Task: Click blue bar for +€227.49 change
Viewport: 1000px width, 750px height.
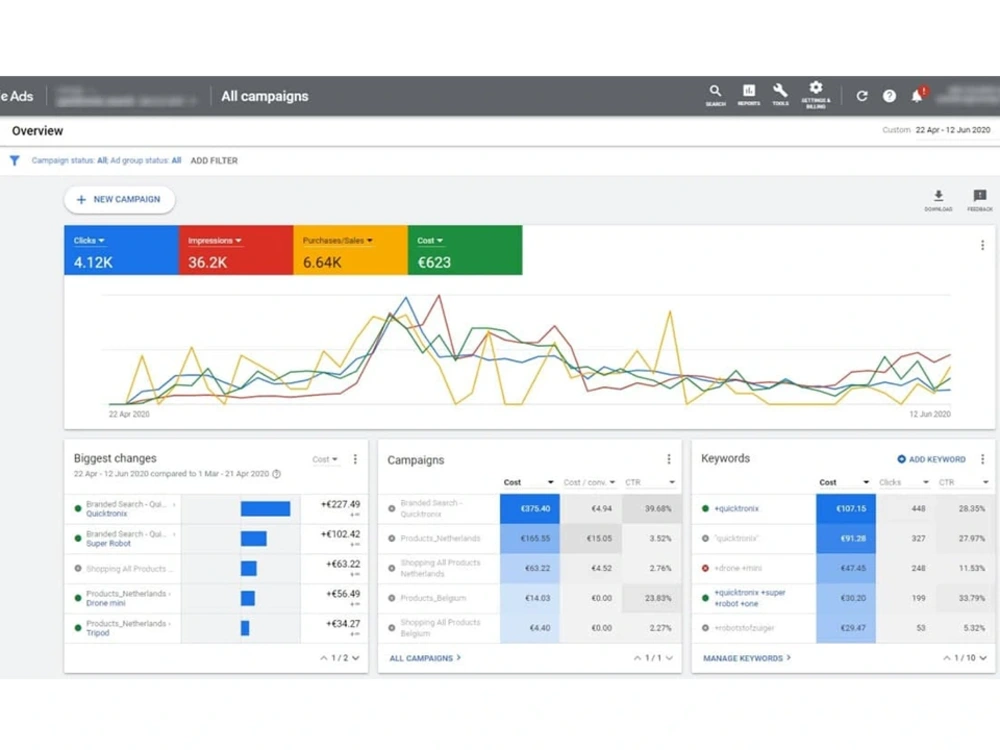Action: (265, 508)
